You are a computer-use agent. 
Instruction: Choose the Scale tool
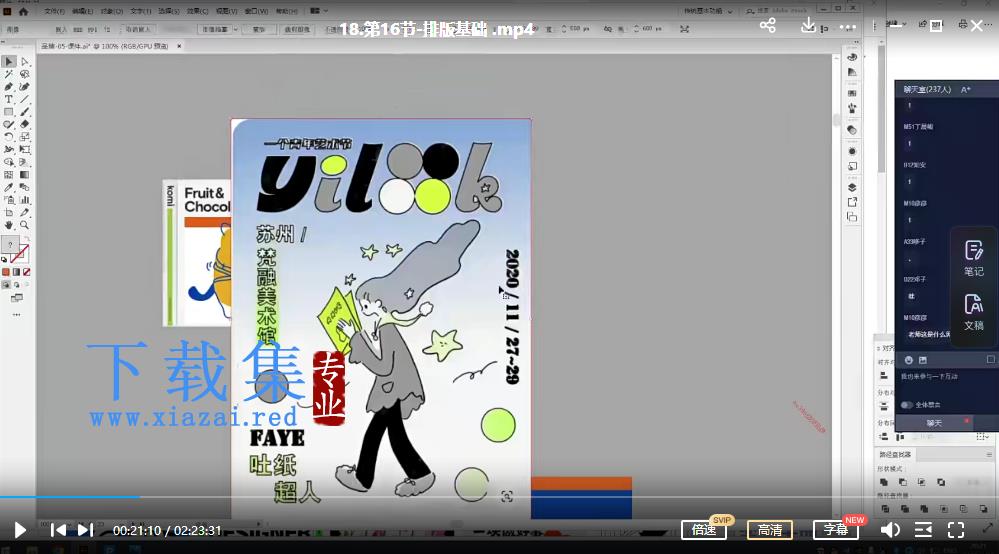click(25, 137)
